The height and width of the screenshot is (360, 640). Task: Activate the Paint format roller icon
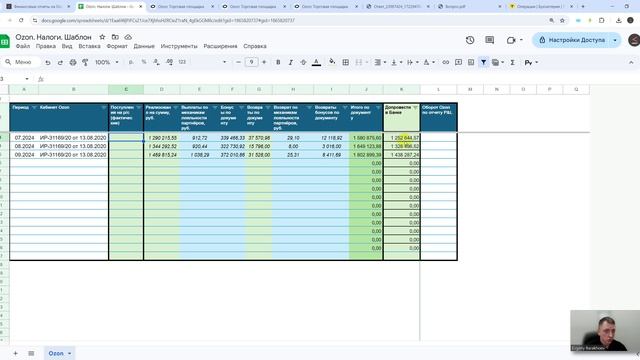(85, 62)
